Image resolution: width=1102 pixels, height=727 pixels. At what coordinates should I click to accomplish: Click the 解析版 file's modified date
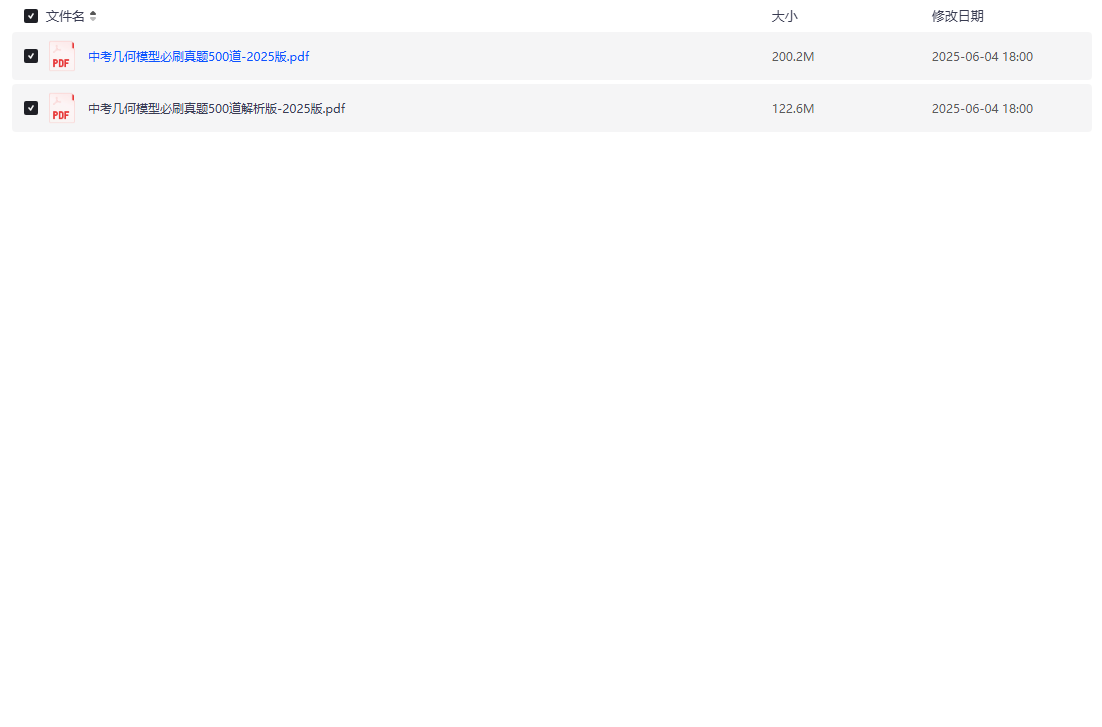[x=981, y=109]
